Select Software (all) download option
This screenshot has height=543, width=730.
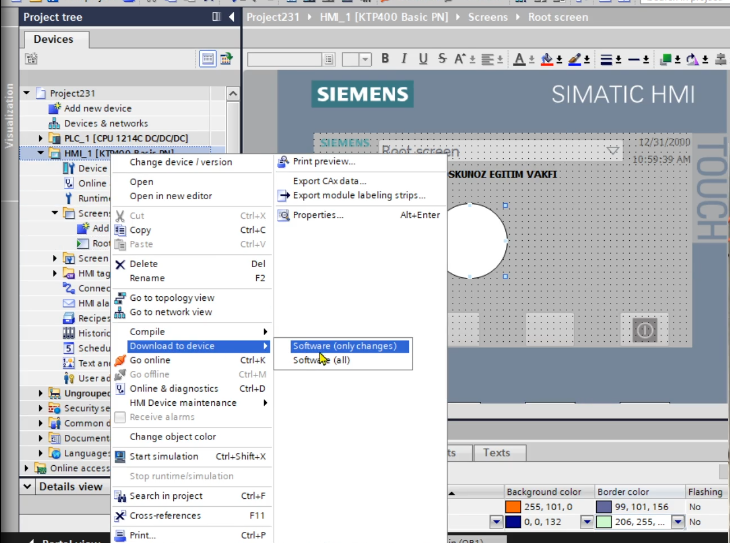tap(321, 360)
